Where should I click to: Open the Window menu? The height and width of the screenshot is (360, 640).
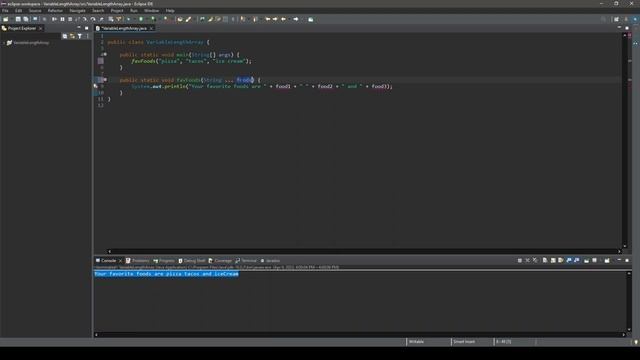click(151, 11)
